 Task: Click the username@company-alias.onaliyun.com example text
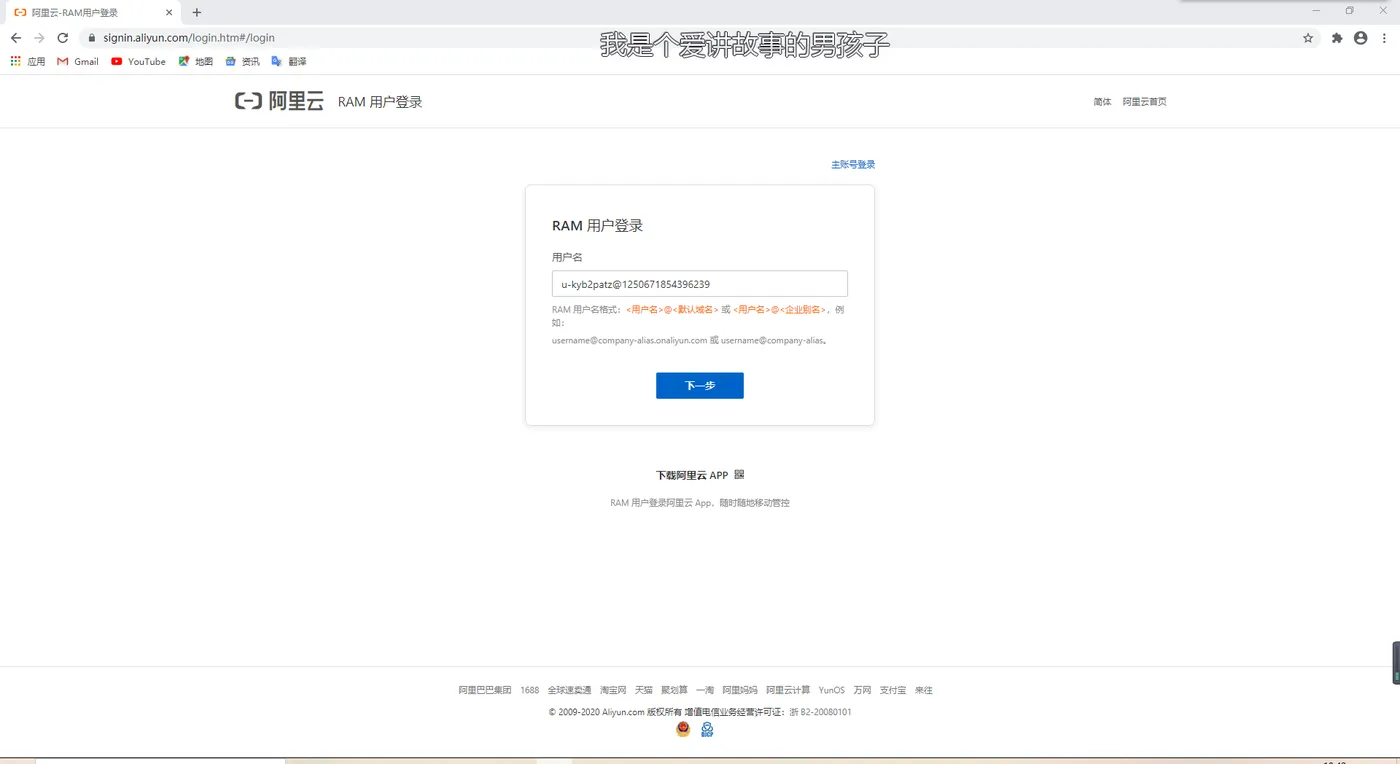click(630, 340)
